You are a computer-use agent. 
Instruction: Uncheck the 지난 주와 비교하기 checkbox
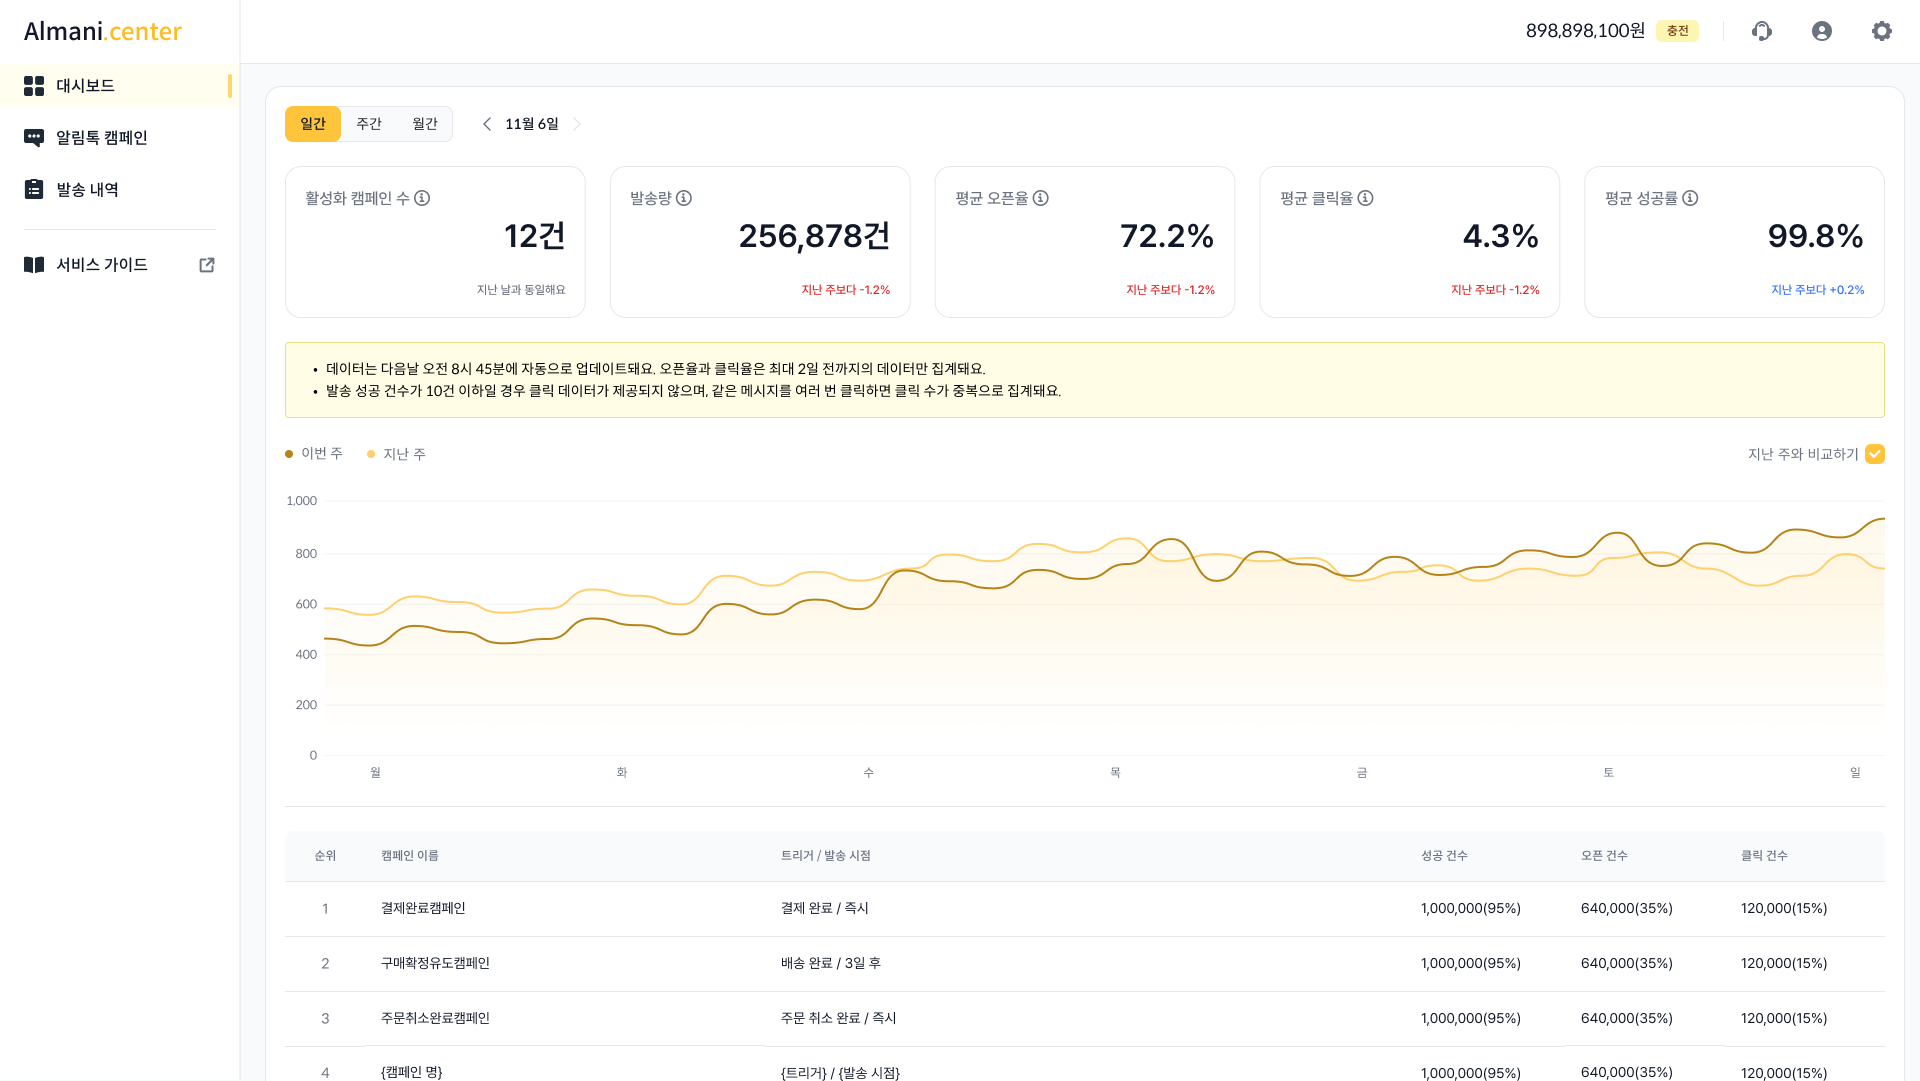pos(1875,454)
